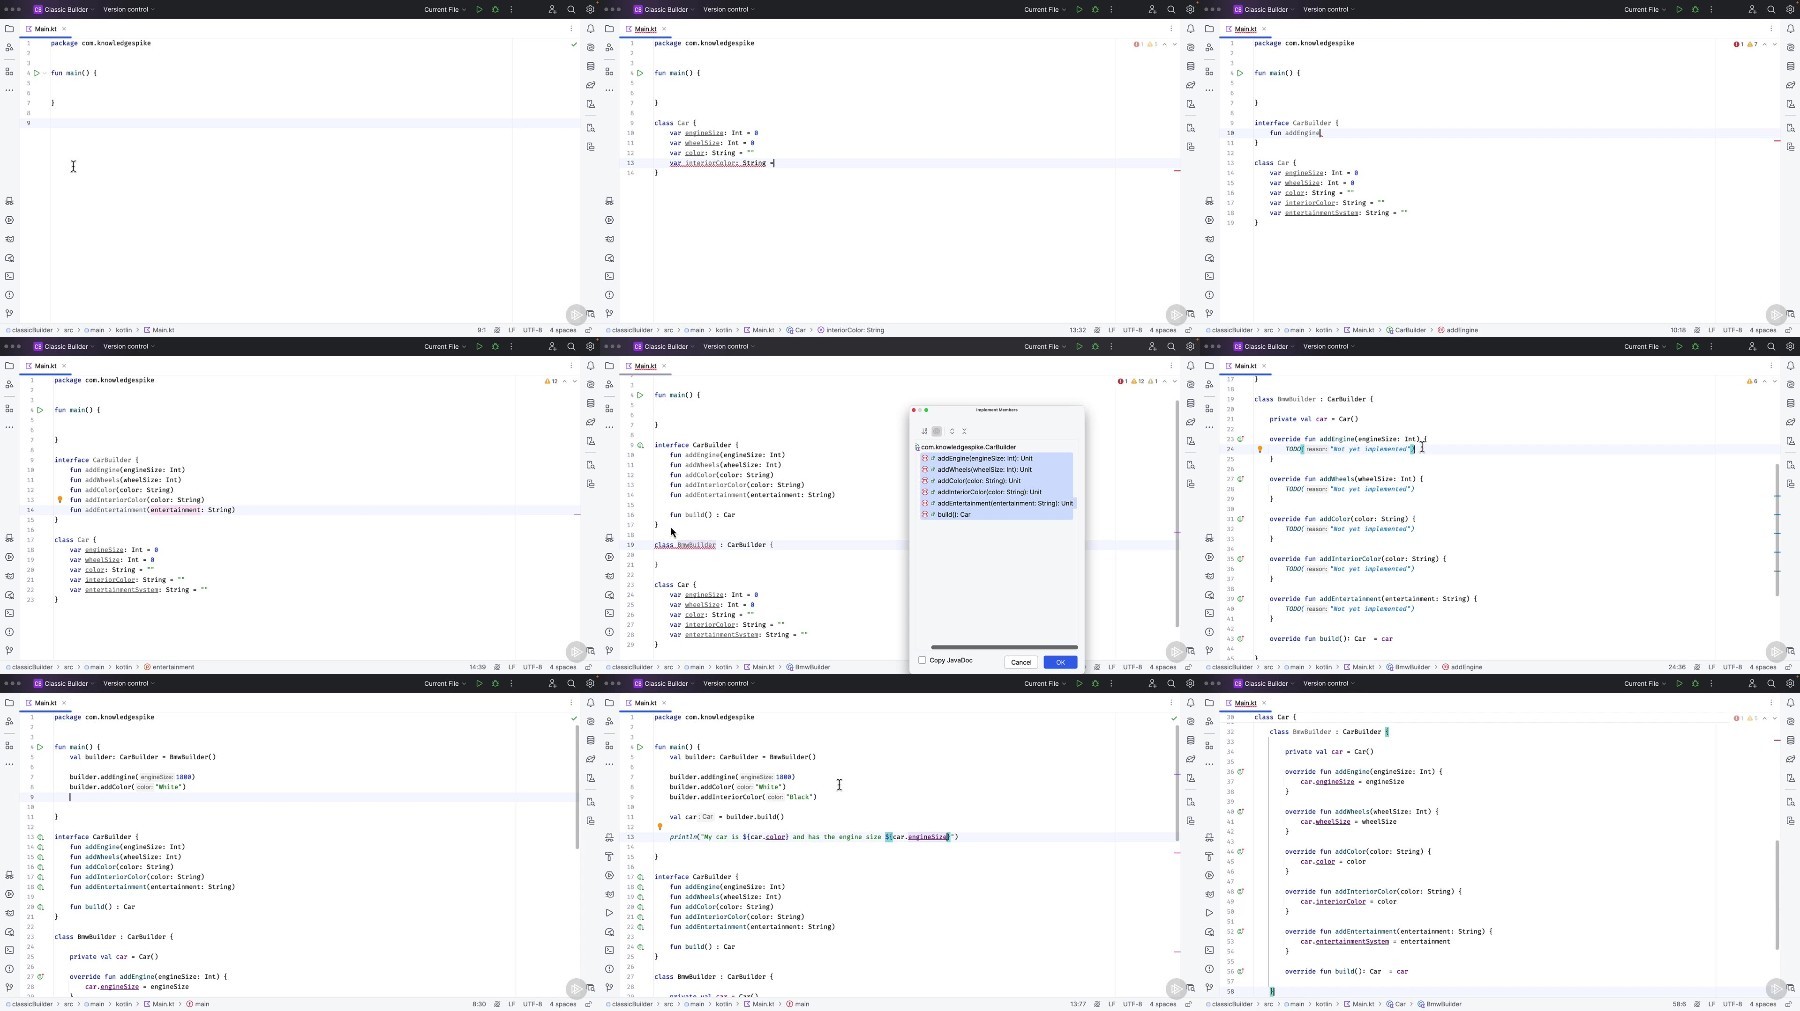
Task: Cancel the Implement Members dialog
Action: click(1021, 662)
